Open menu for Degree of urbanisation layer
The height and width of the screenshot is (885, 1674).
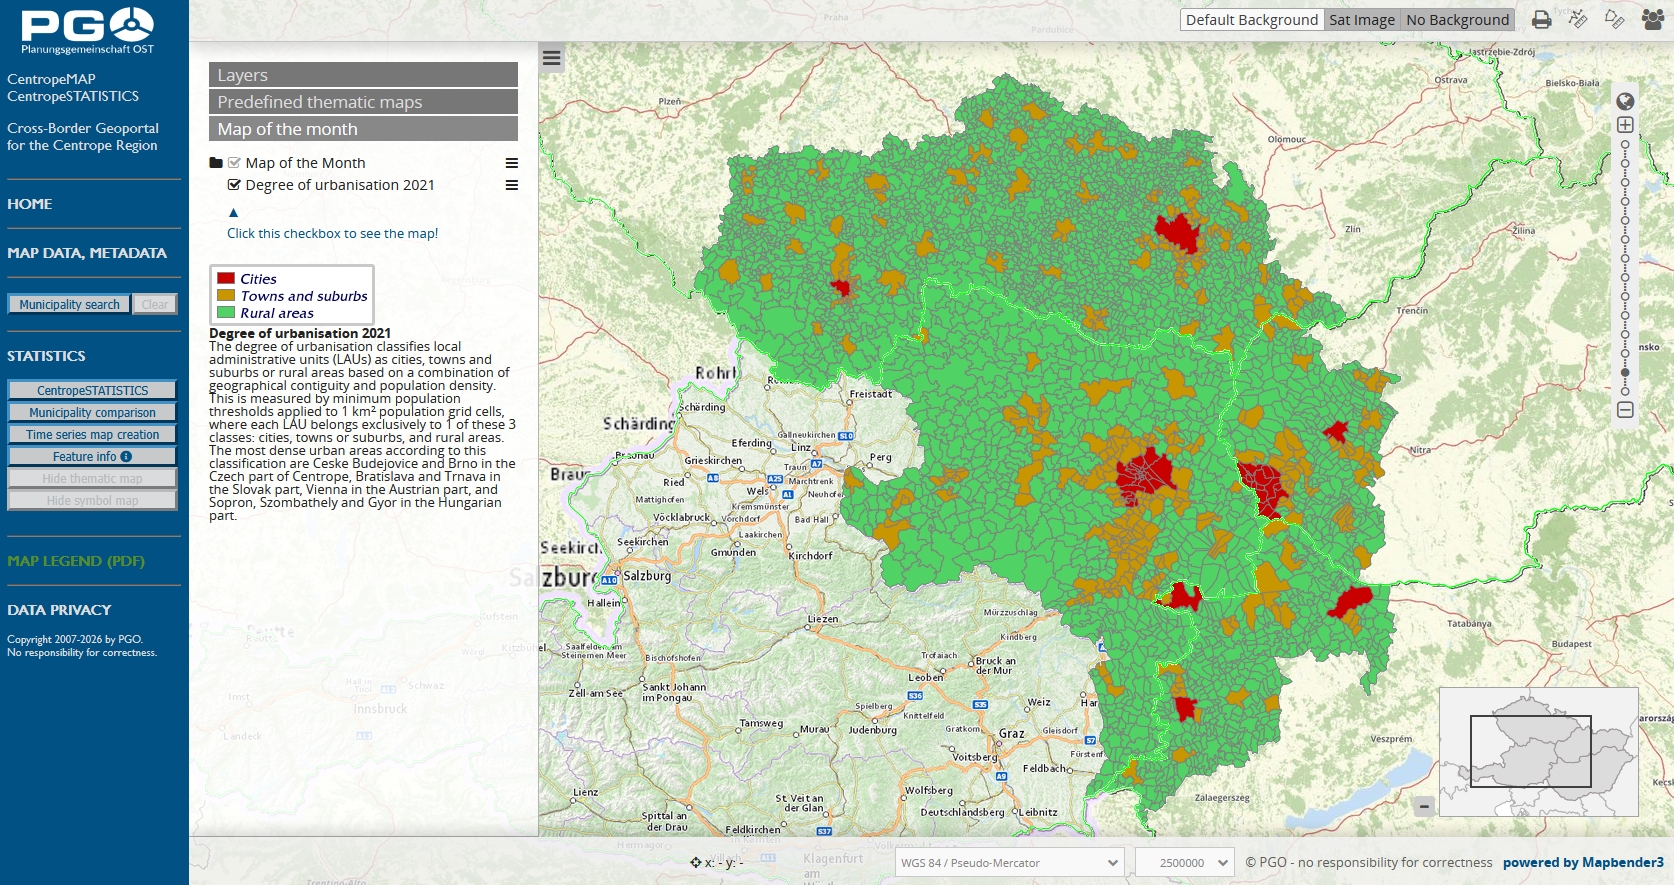coord(511,185)
